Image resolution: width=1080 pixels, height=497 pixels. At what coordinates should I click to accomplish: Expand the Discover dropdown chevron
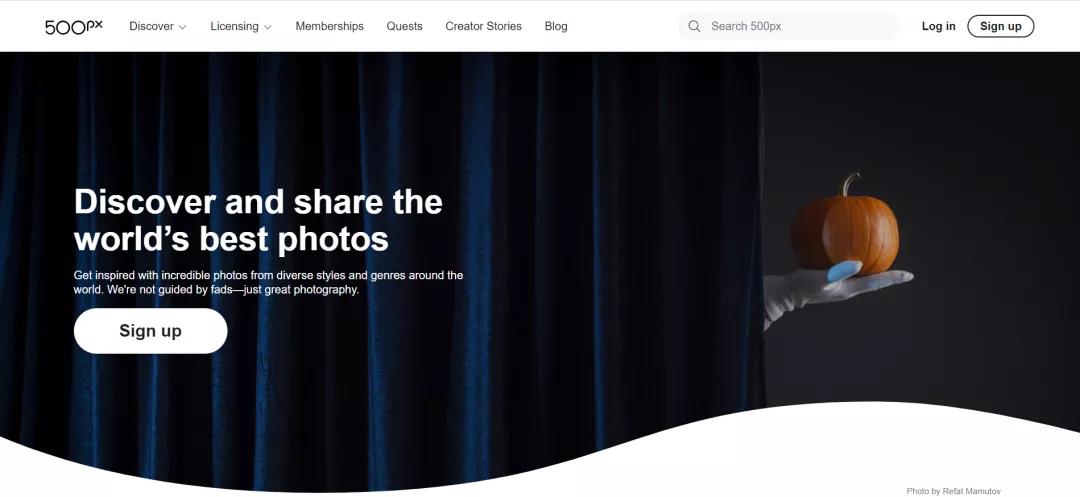(183, 28)
